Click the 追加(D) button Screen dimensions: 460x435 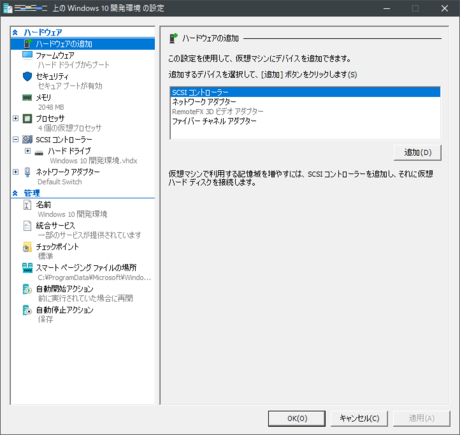click(418, 153)
